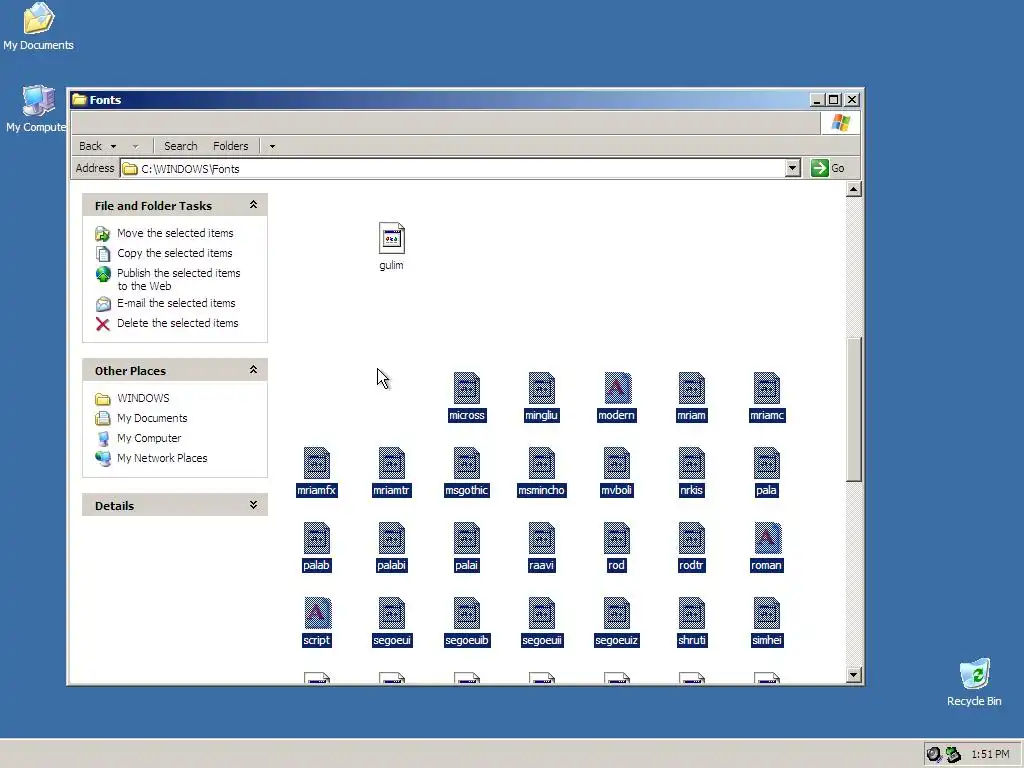Click the msgothic font icon
Screen dimensions: 1024x768
(x=466, y=463)
